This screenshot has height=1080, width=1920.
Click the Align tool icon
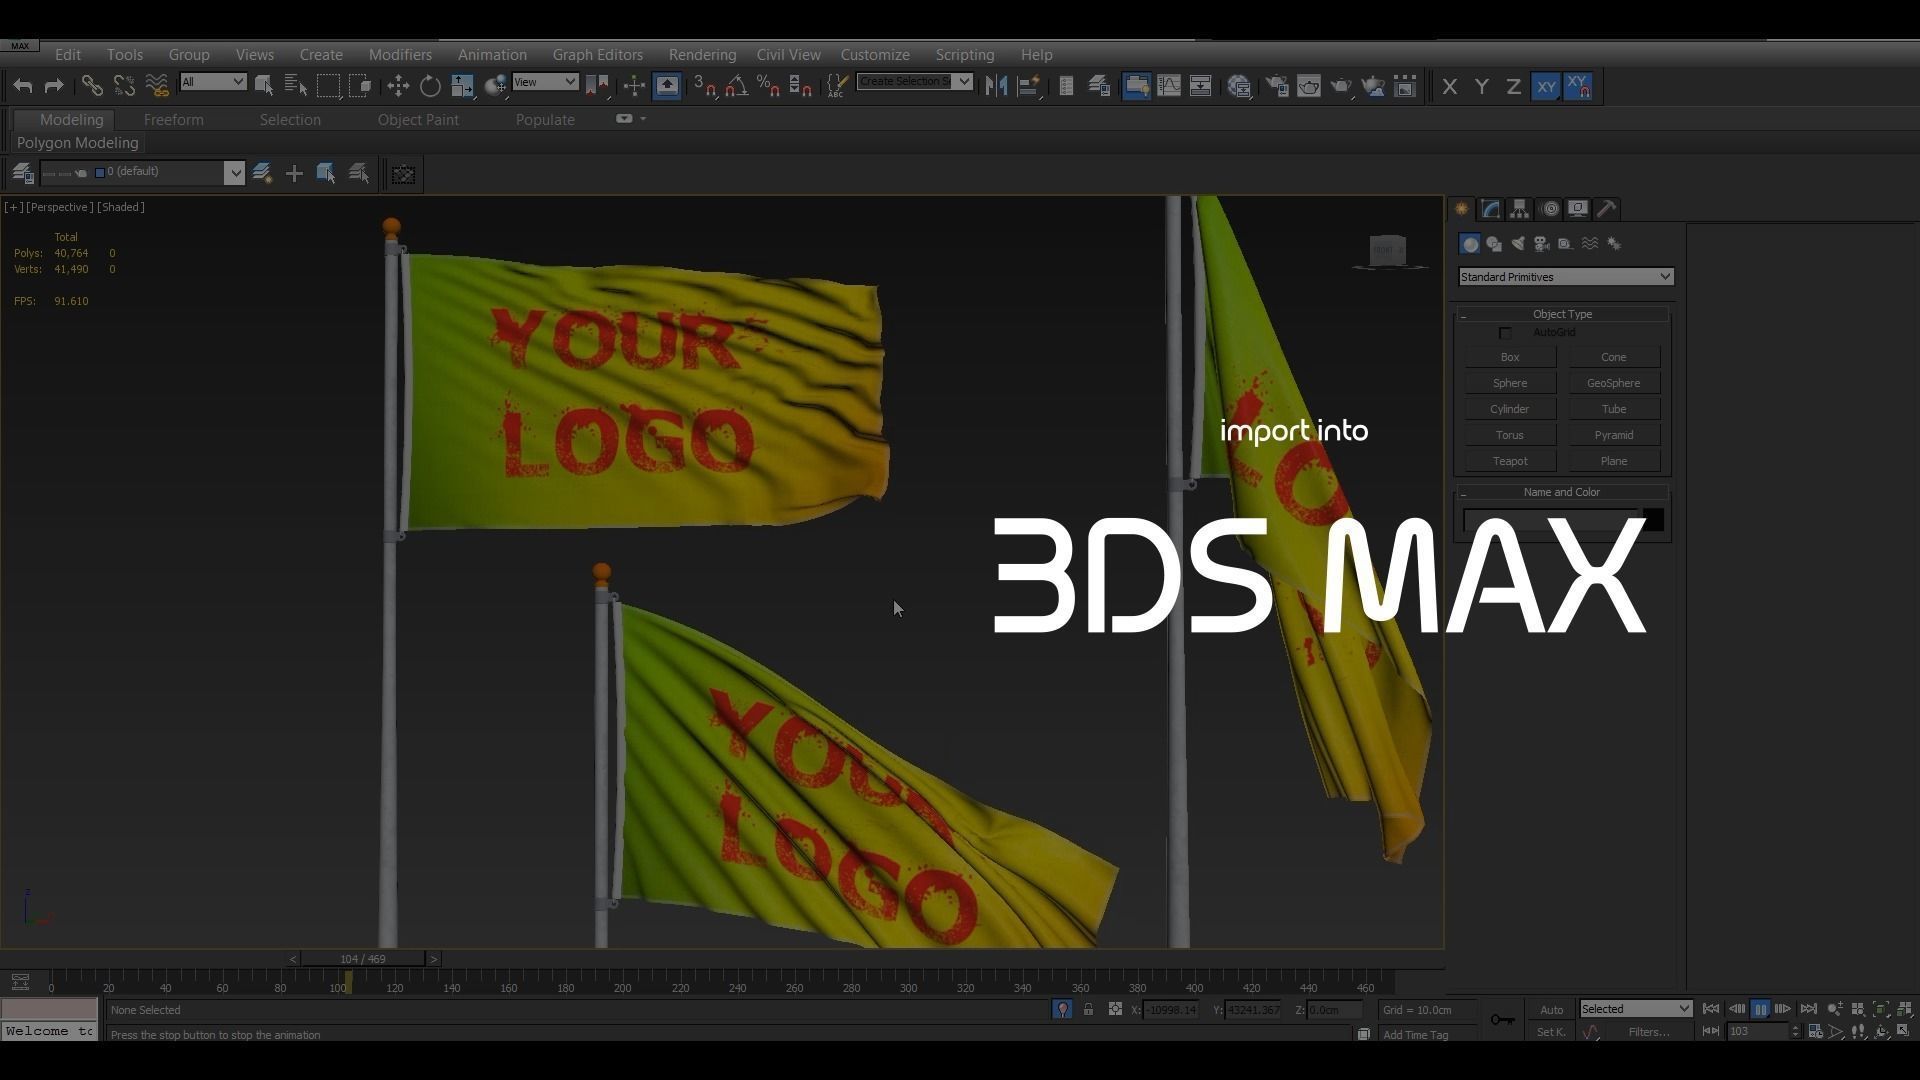click(x=1028, y=87)
